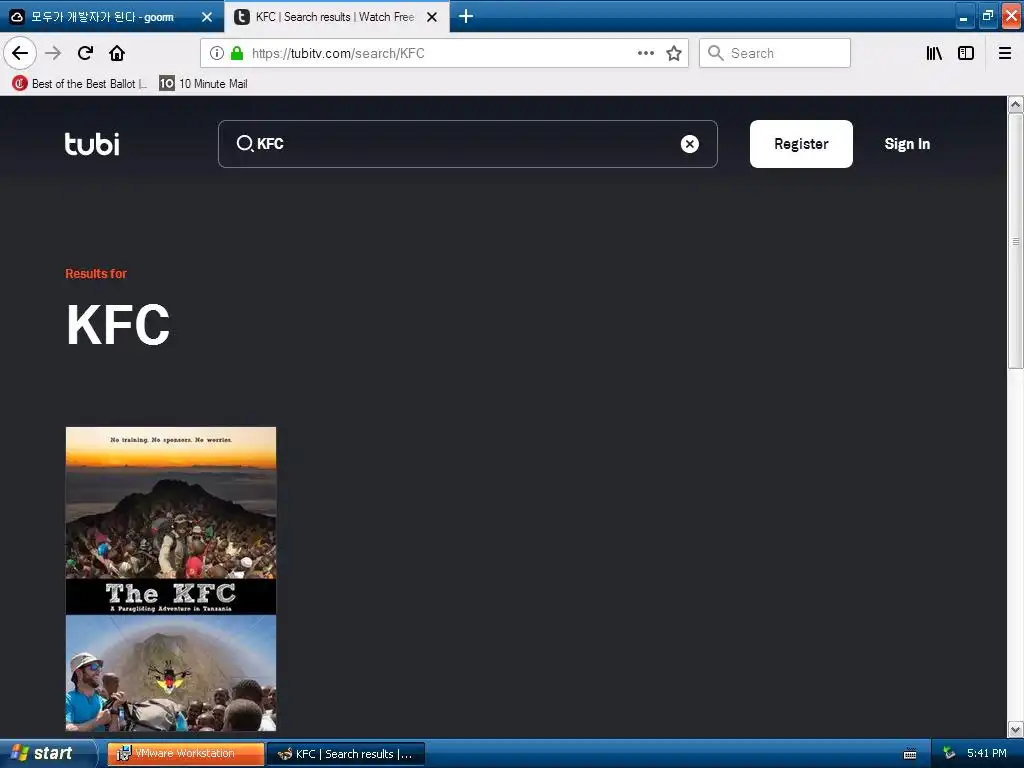Viewport: 1024px width, 768px height.
Task: Switch to VMware Workstation in taskbar
Action: [185, 754]
